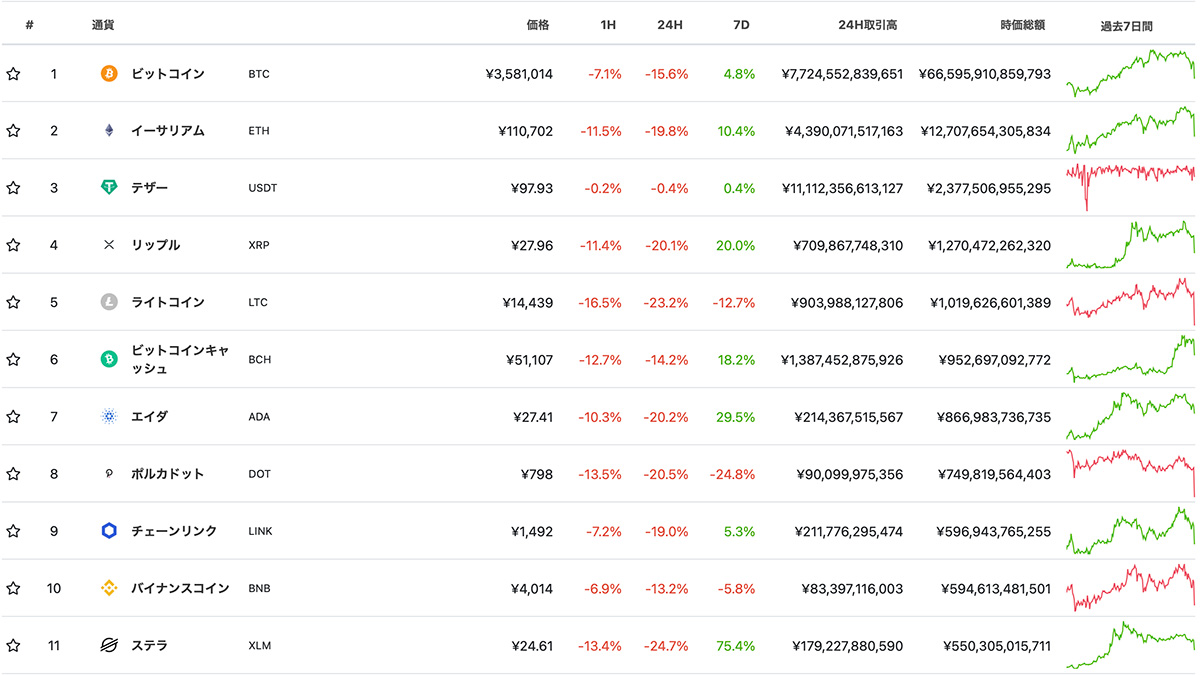Click the LTC 7-day sparkline chart
The width and height of the screenshot is (1200, 675).
click(x=1131, y=301)
